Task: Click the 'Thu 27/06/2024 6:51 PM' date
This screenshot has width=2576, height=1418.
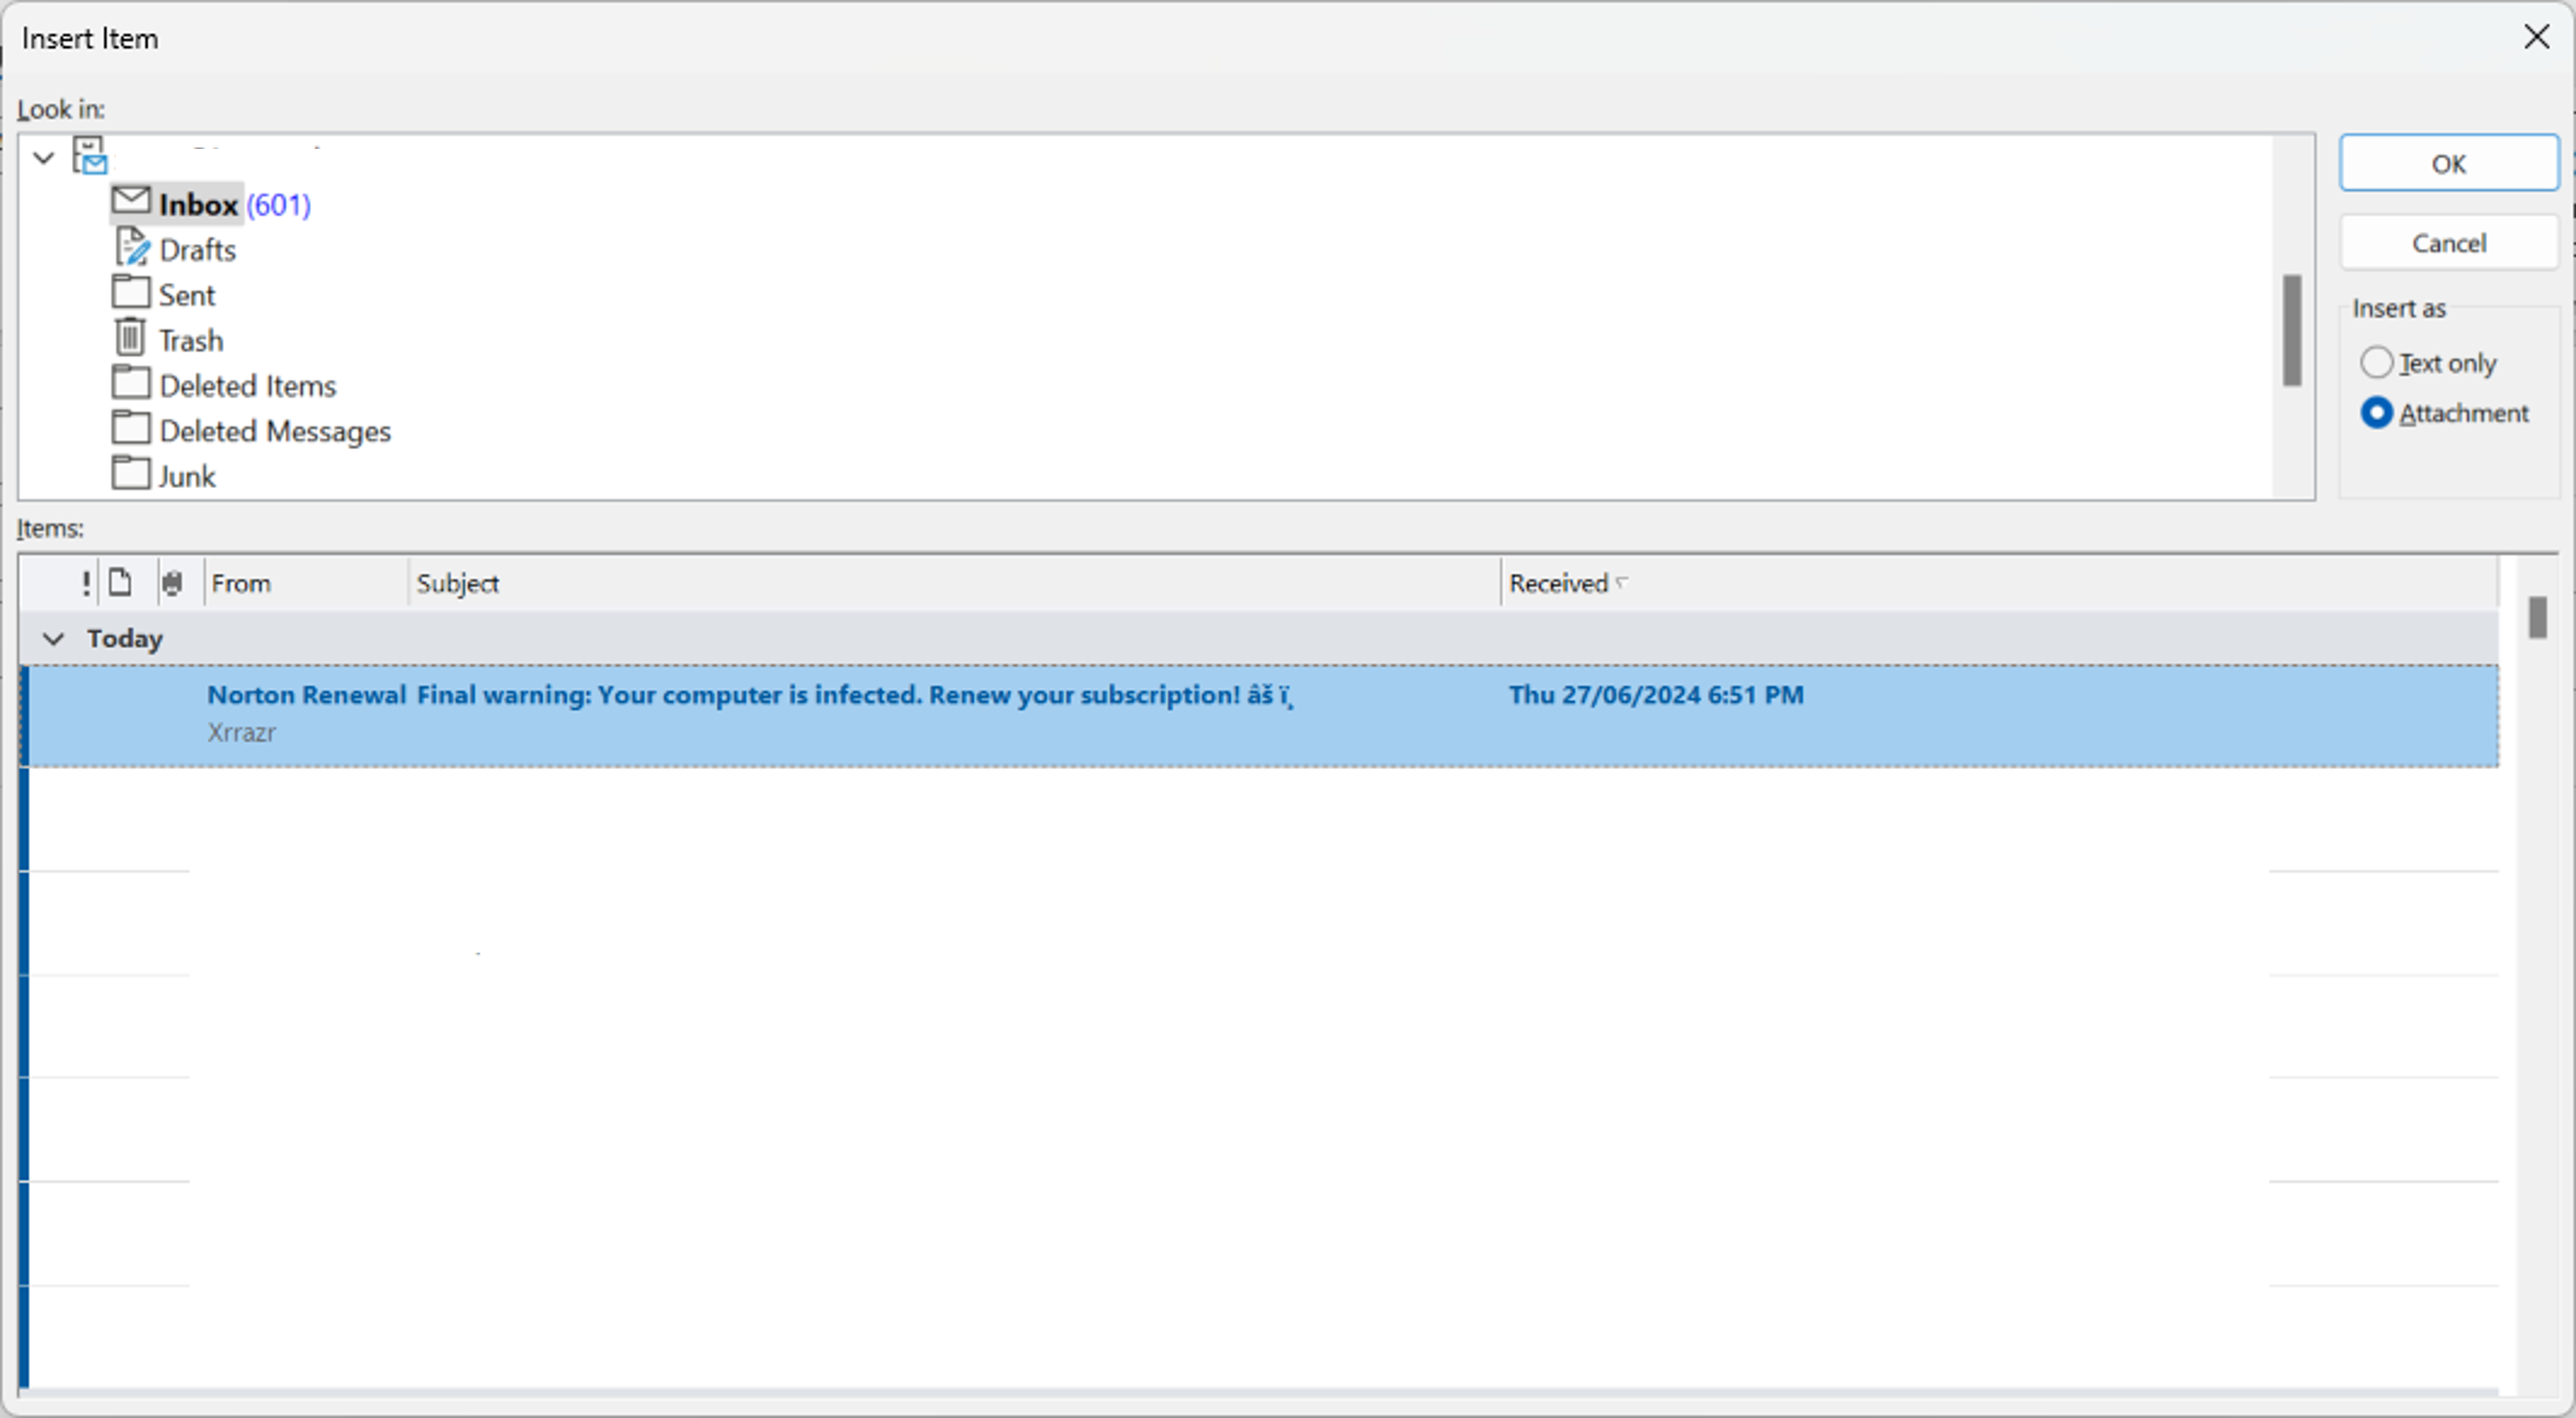Action: 1656,695
